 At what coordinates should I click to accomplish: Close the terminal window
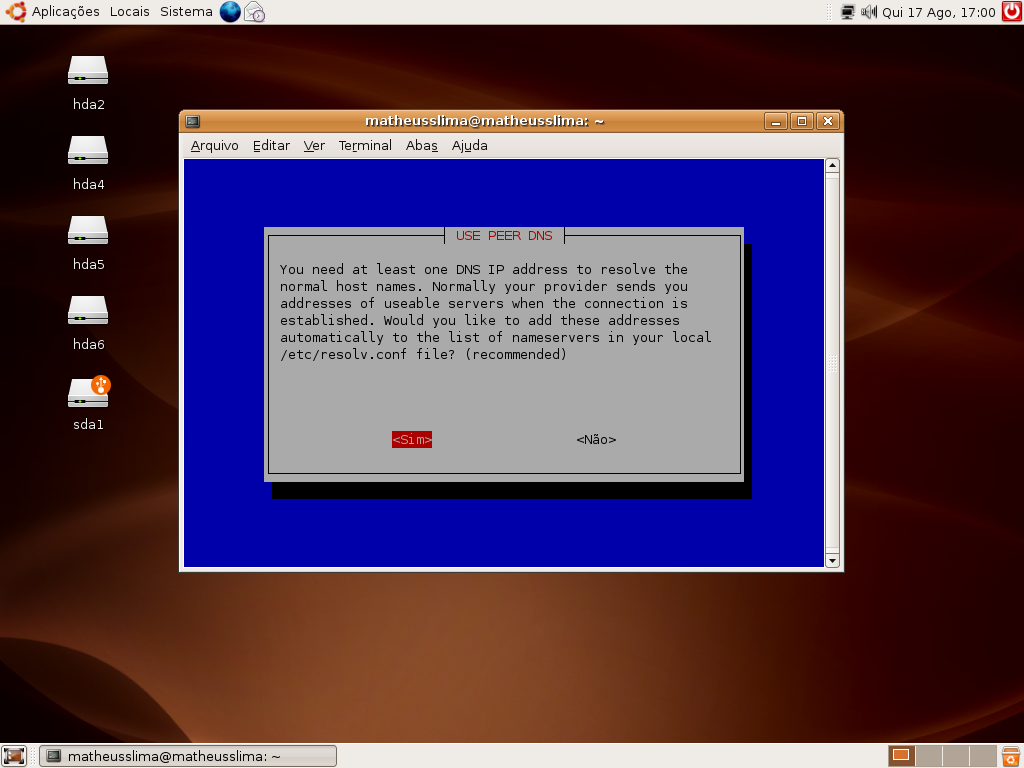[828, 121]
